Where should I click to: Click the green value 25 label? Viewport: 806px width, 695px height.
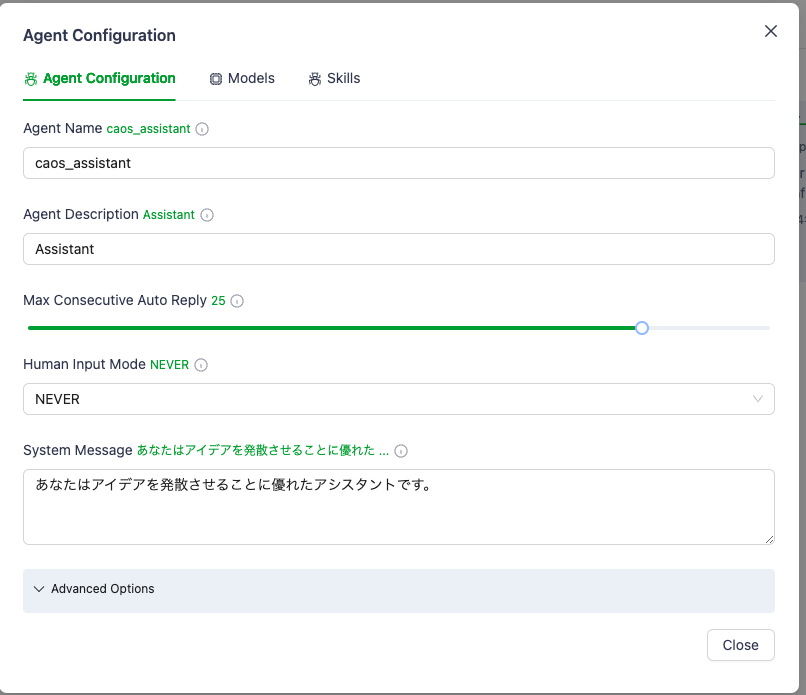click(218, 301)
